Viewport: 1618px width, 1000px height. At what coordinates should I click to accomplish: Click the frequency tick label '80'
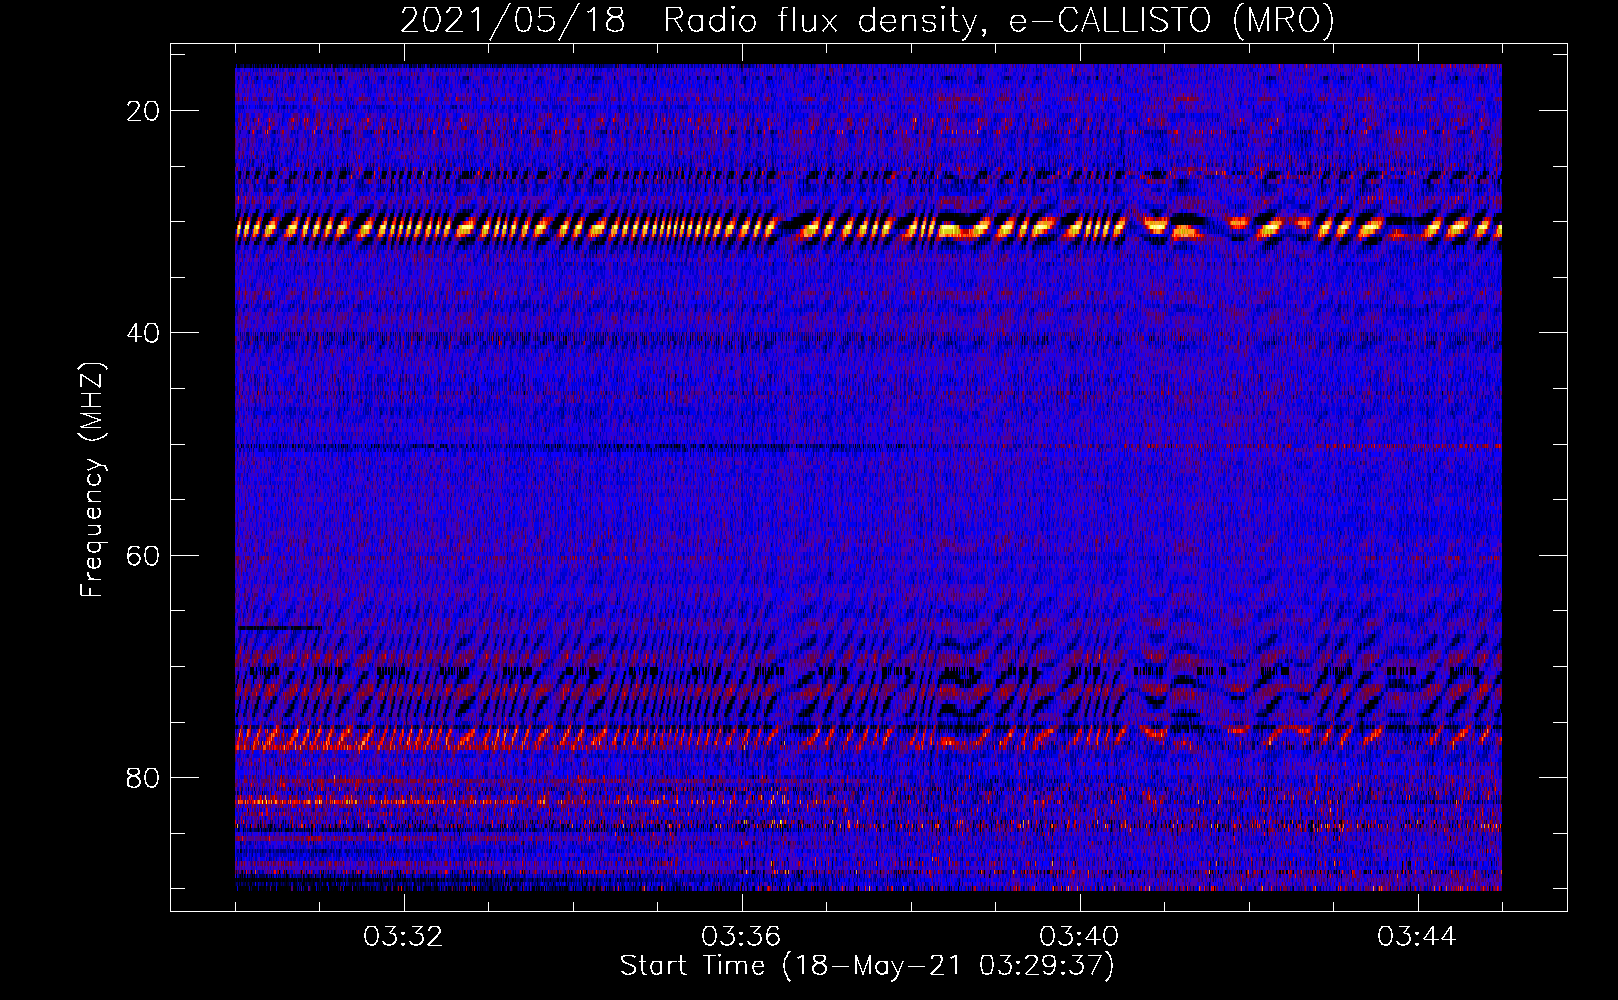(143, 778)
